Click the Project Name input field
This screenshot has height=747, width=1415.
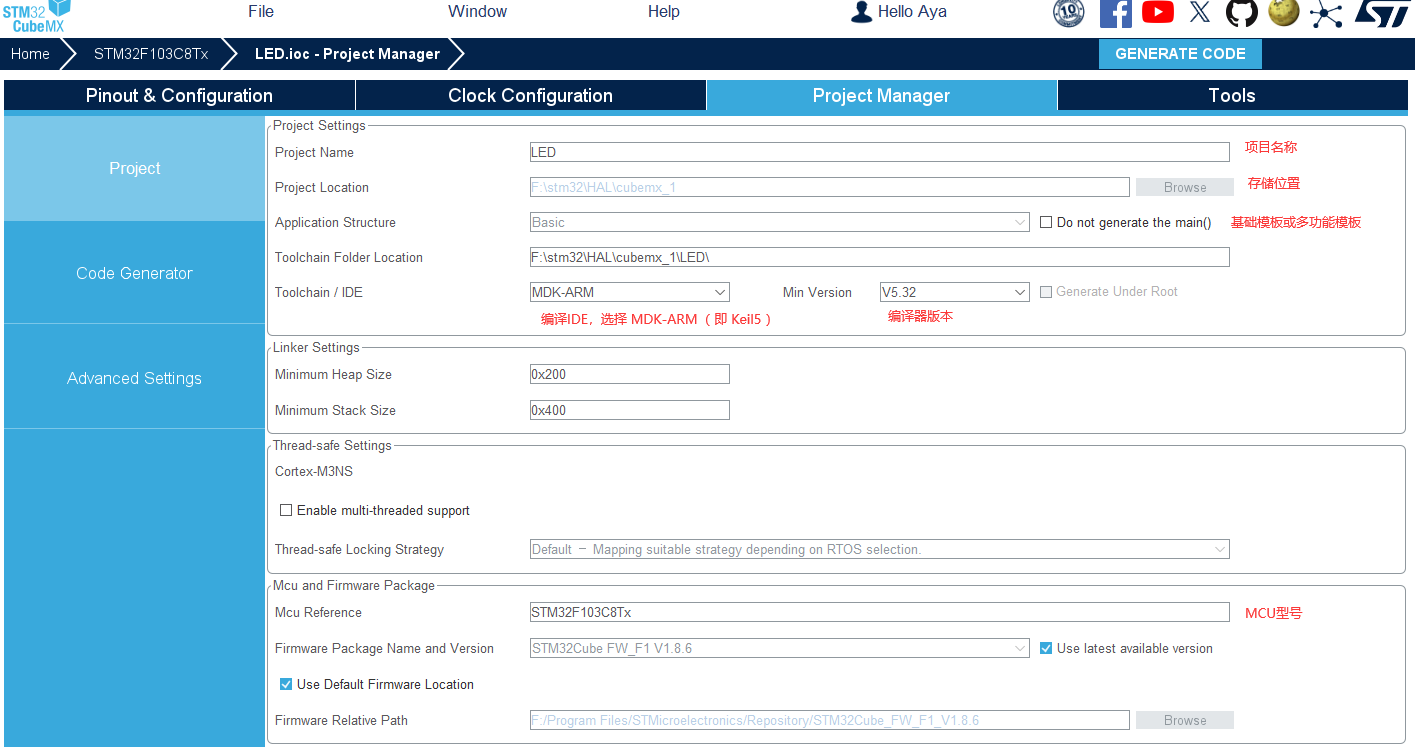[x=879, y=152]
